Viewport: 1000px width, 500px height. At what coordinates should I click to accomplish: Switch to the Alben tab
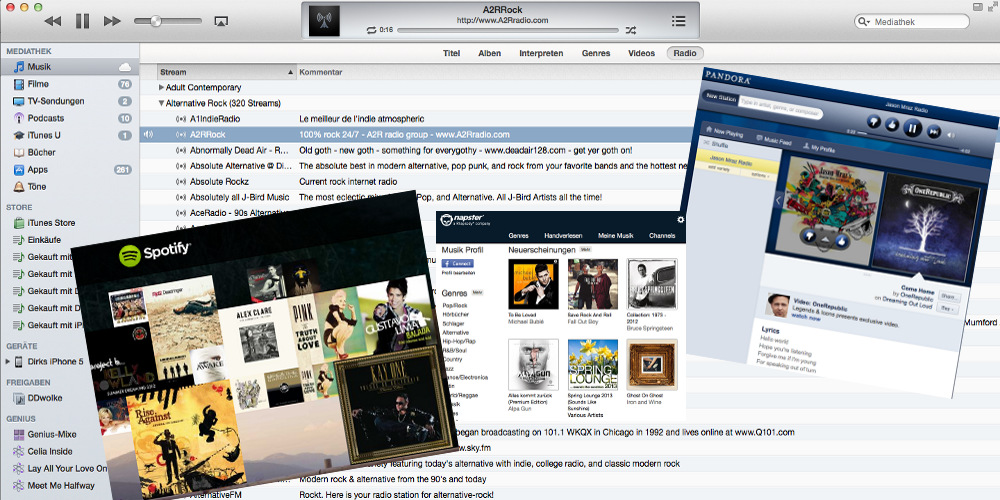pos(490,54)
